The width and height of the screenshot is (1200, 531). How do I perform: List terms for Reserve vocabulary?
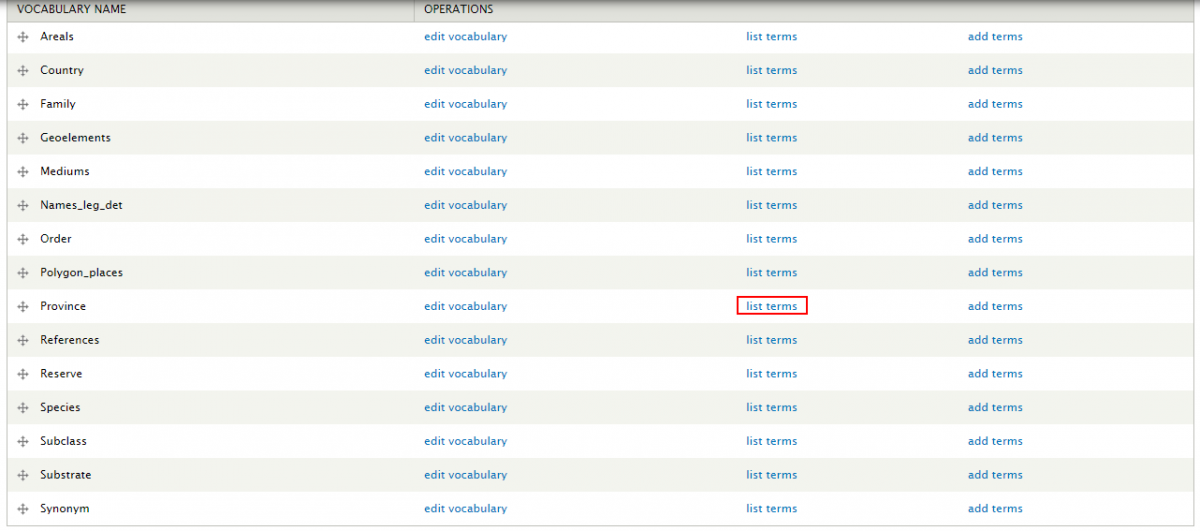771,374
